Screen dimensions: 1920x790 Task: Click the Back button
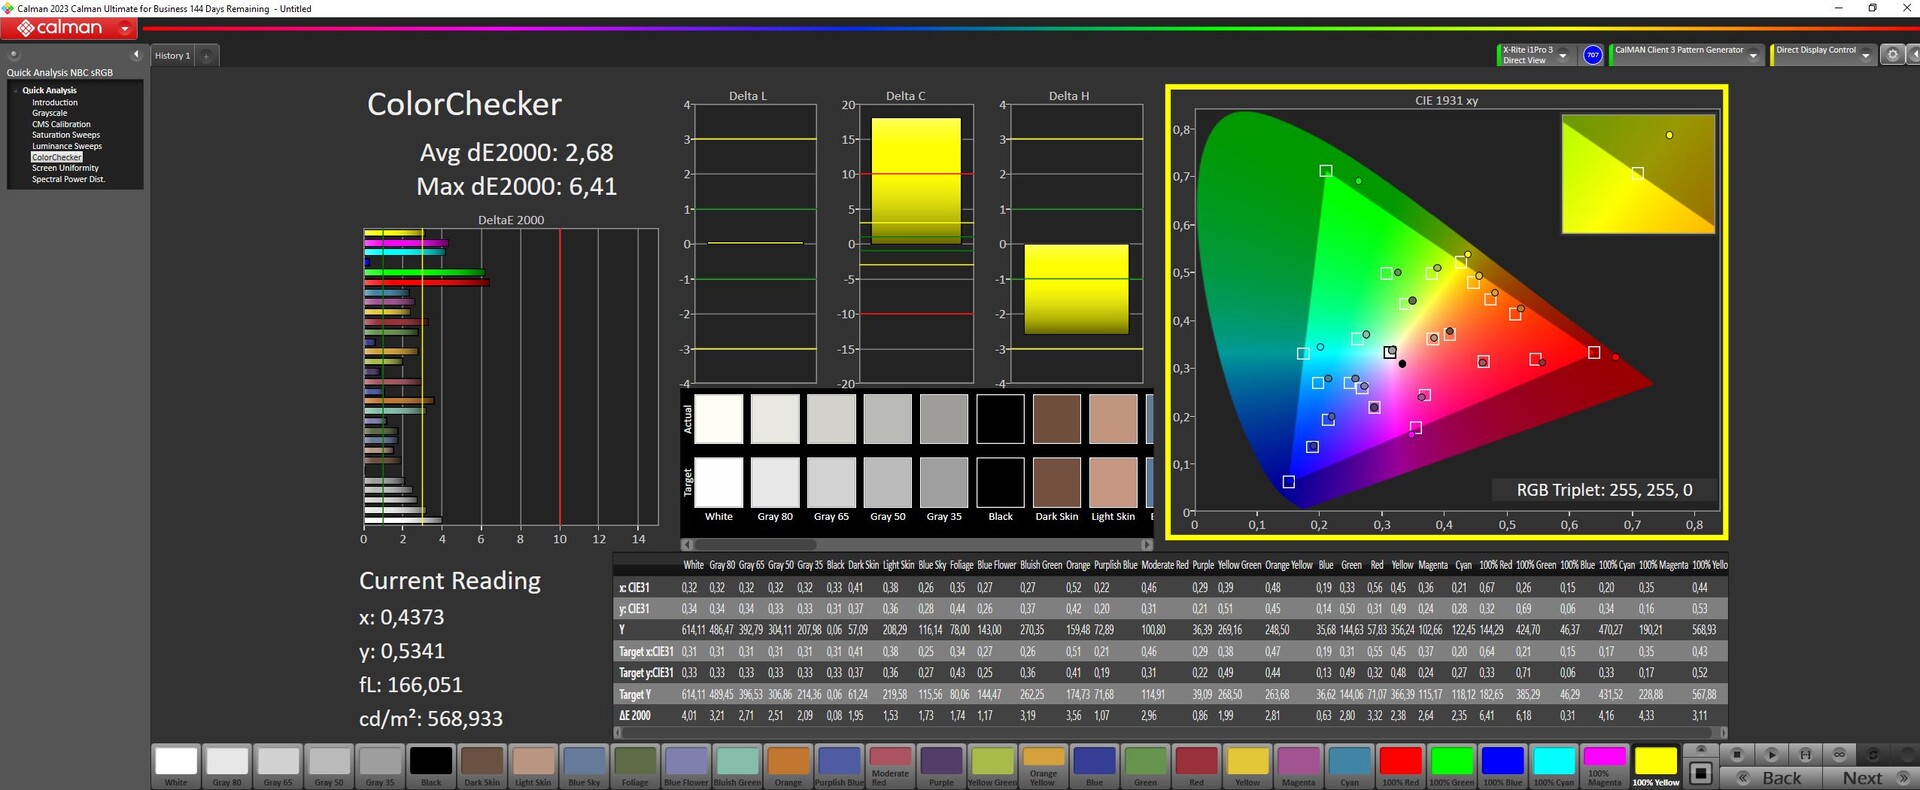(1781, 778)
